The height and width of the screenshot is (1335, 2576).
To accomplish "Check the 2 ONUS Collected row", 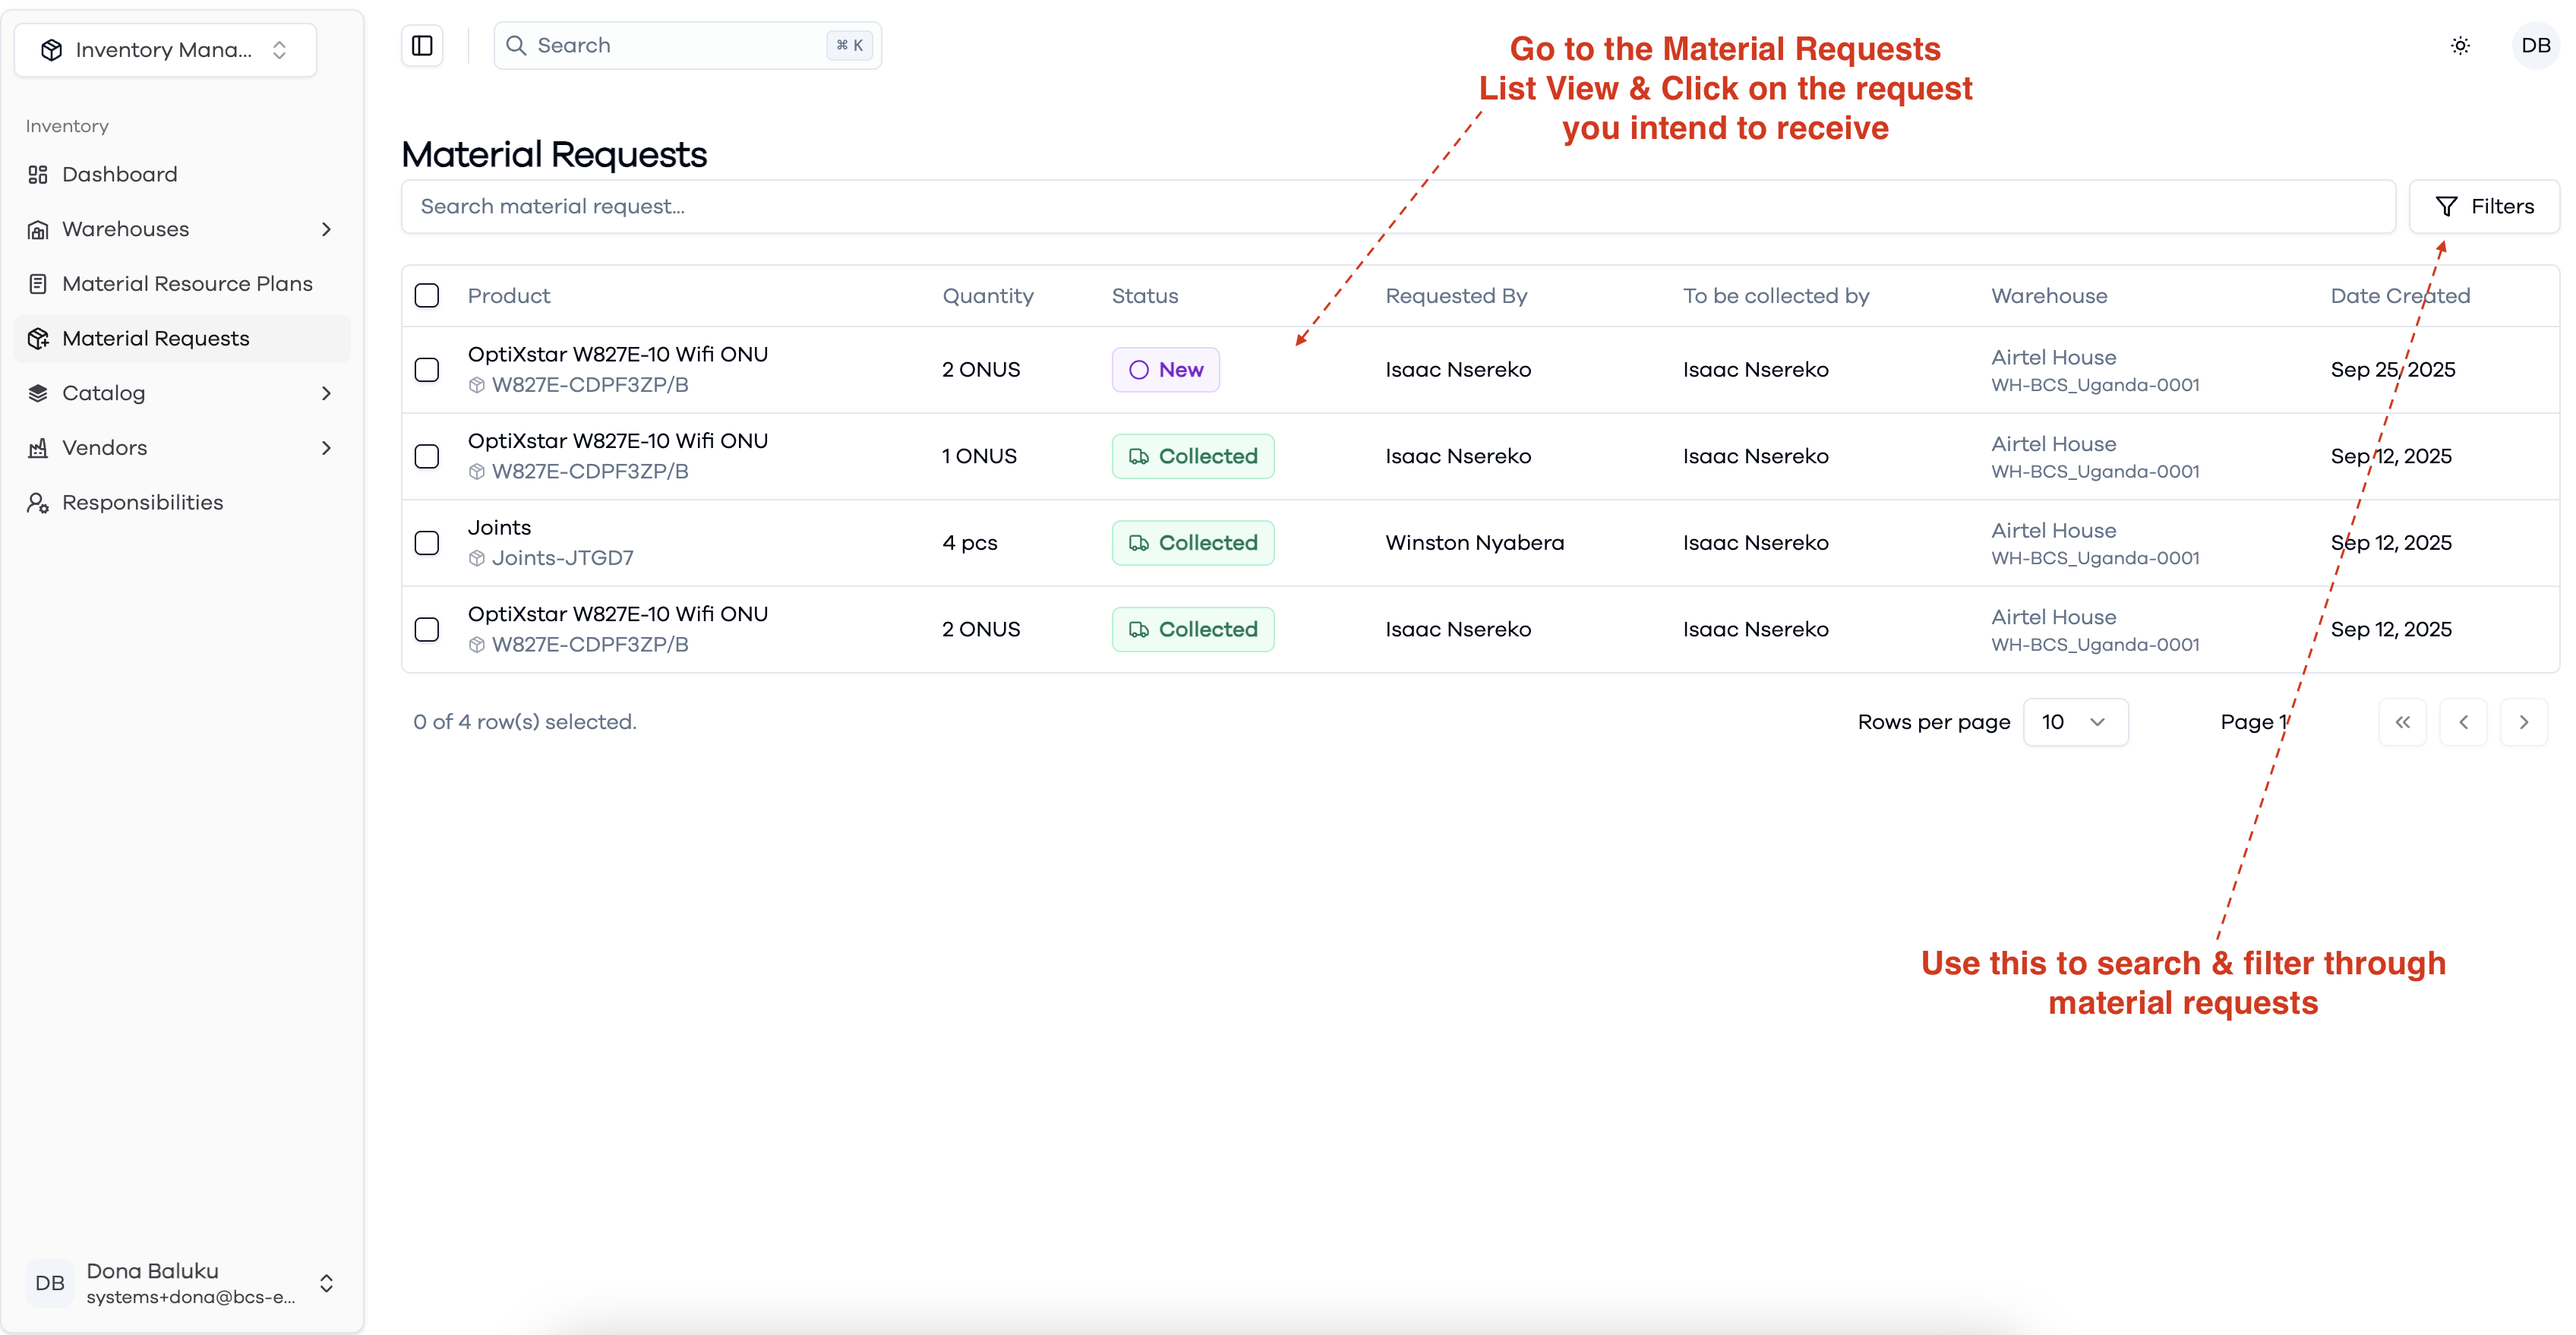I will pyautogui.click(x=427, y=630).
